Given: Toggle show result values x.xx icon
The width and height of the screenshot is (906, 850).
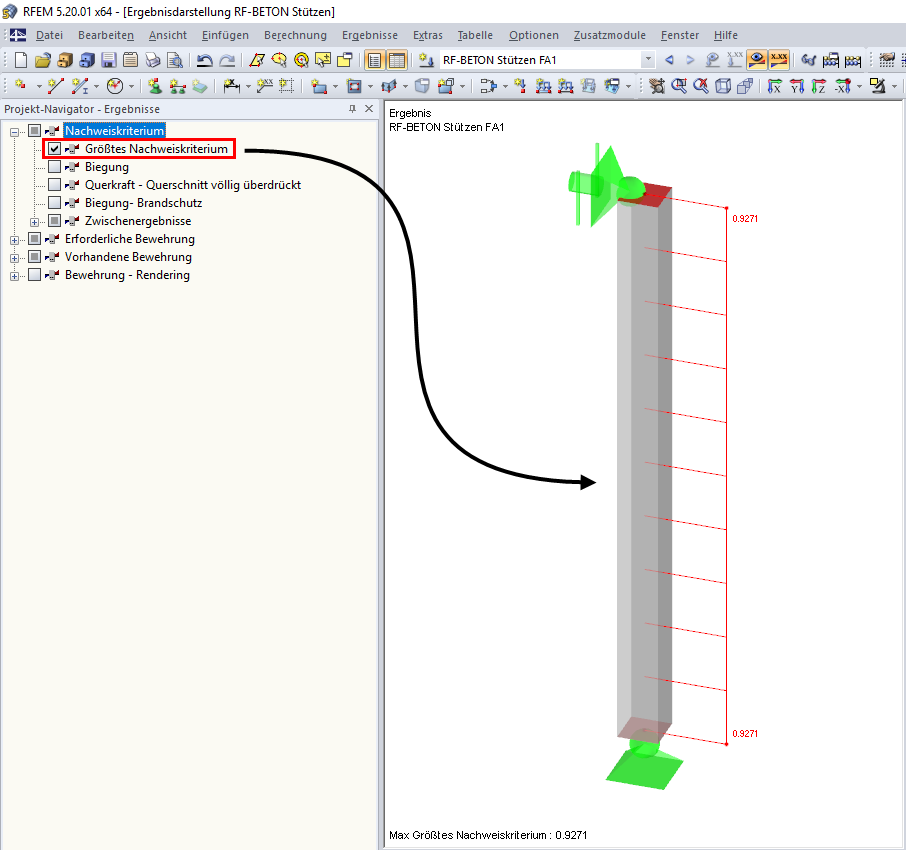Looking at the screenshot, I should click(x=779, y=60).
